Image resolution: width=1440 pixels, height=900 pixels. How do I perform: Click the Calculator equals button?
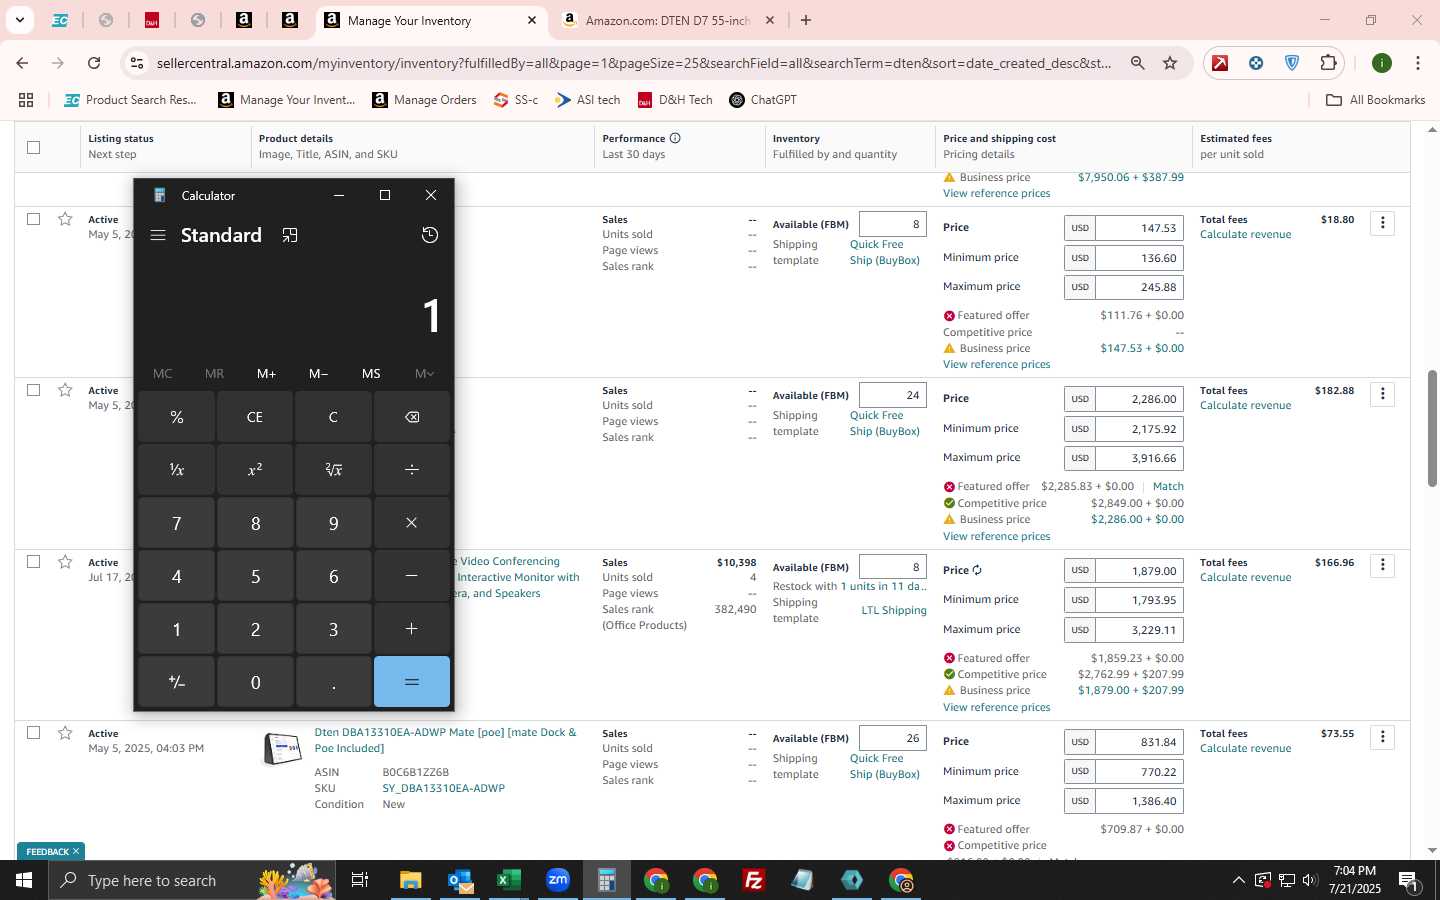coord(412,682)
